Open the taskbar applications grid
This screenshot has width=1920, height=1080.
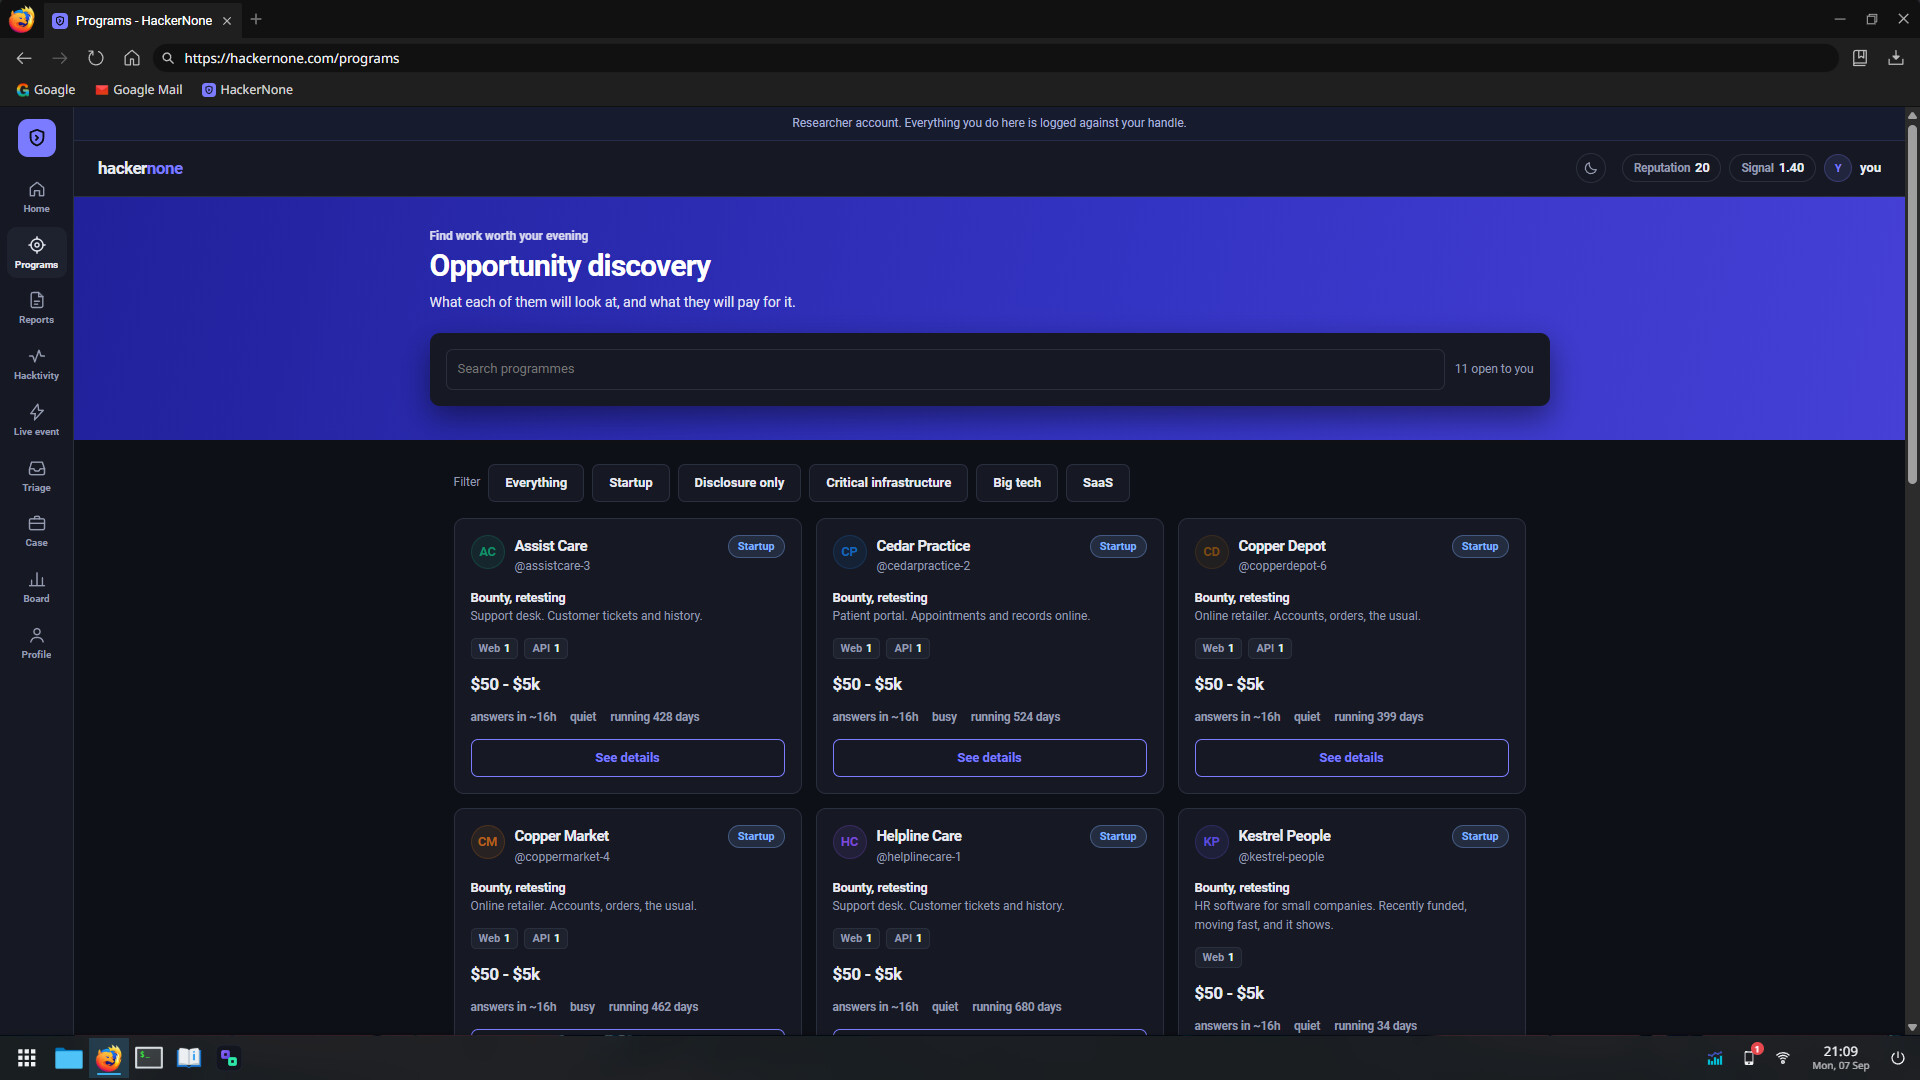tap(27, 1058)
